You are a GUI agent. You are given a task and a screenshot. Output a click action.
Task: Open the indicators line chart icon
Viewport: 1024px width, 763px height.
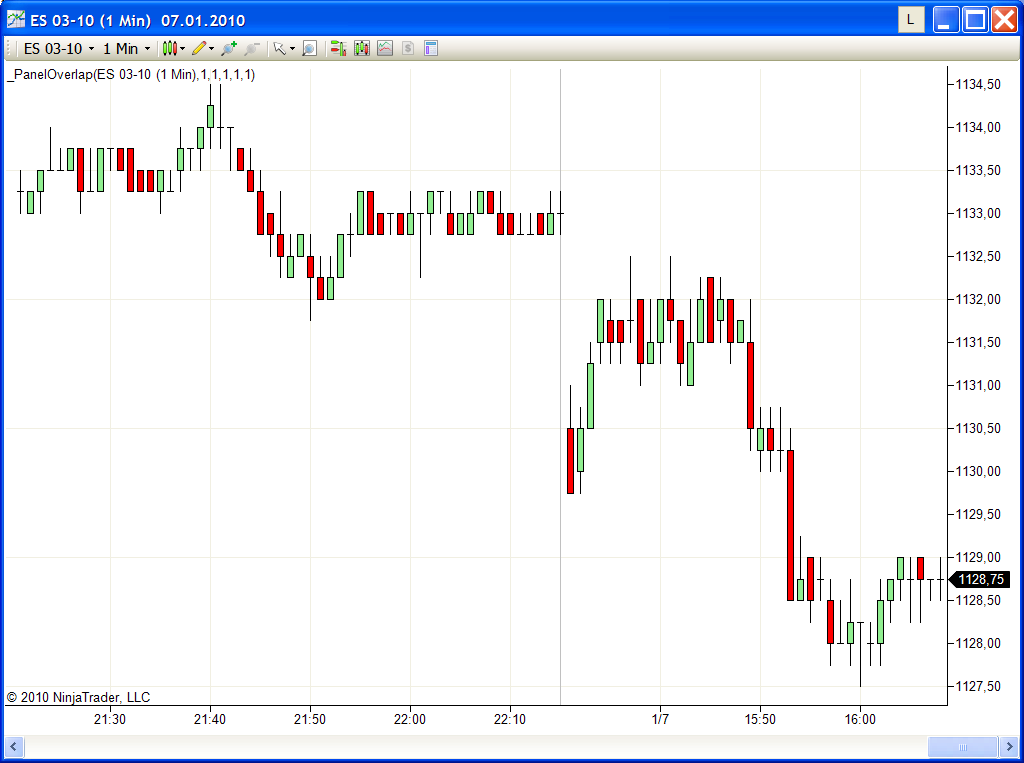(385, 48)
